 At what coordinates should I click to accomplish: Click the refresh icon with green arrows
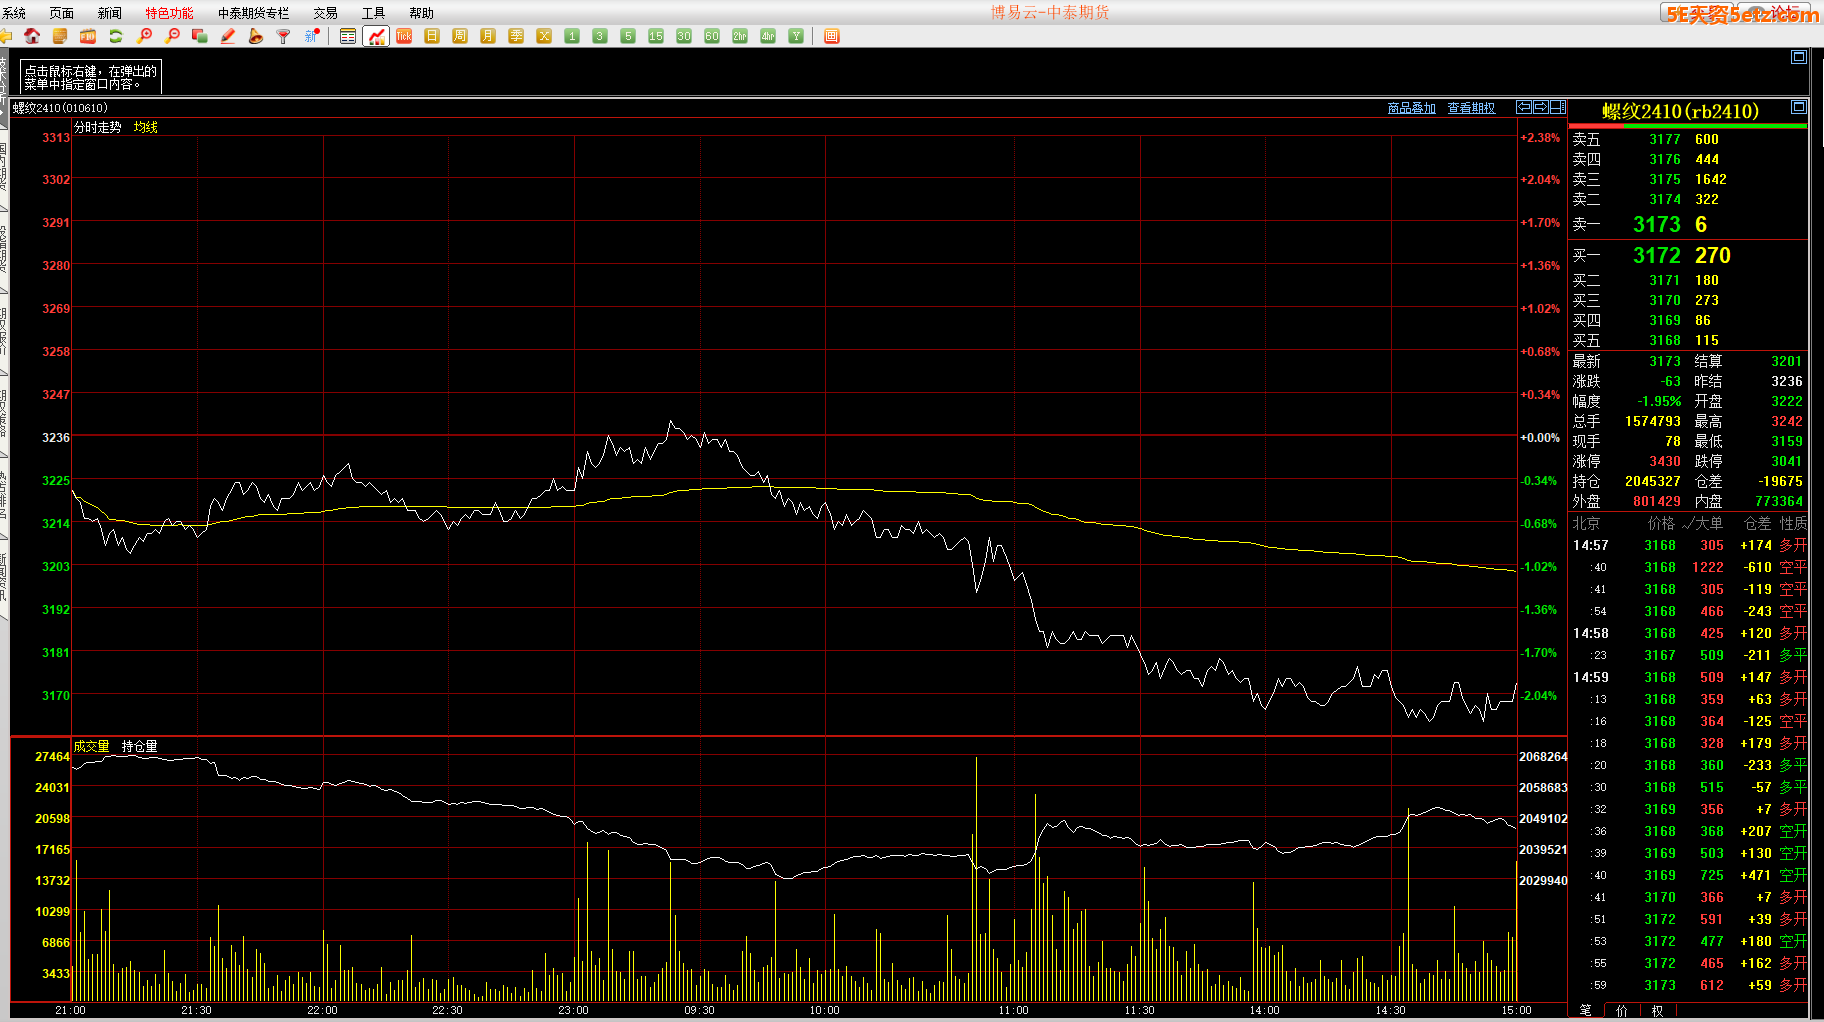[116, 36]
